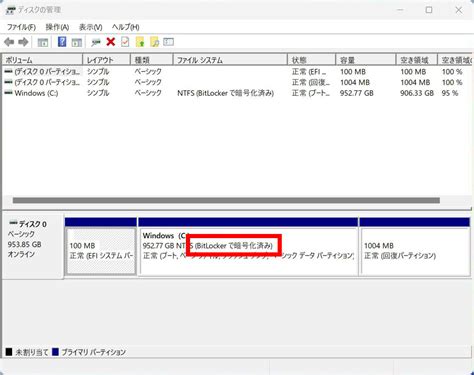This screenshot has width=474, height=375.
Task: Sort by the 容量 column header
Action: pyautogui.click(x=366, y=60)
